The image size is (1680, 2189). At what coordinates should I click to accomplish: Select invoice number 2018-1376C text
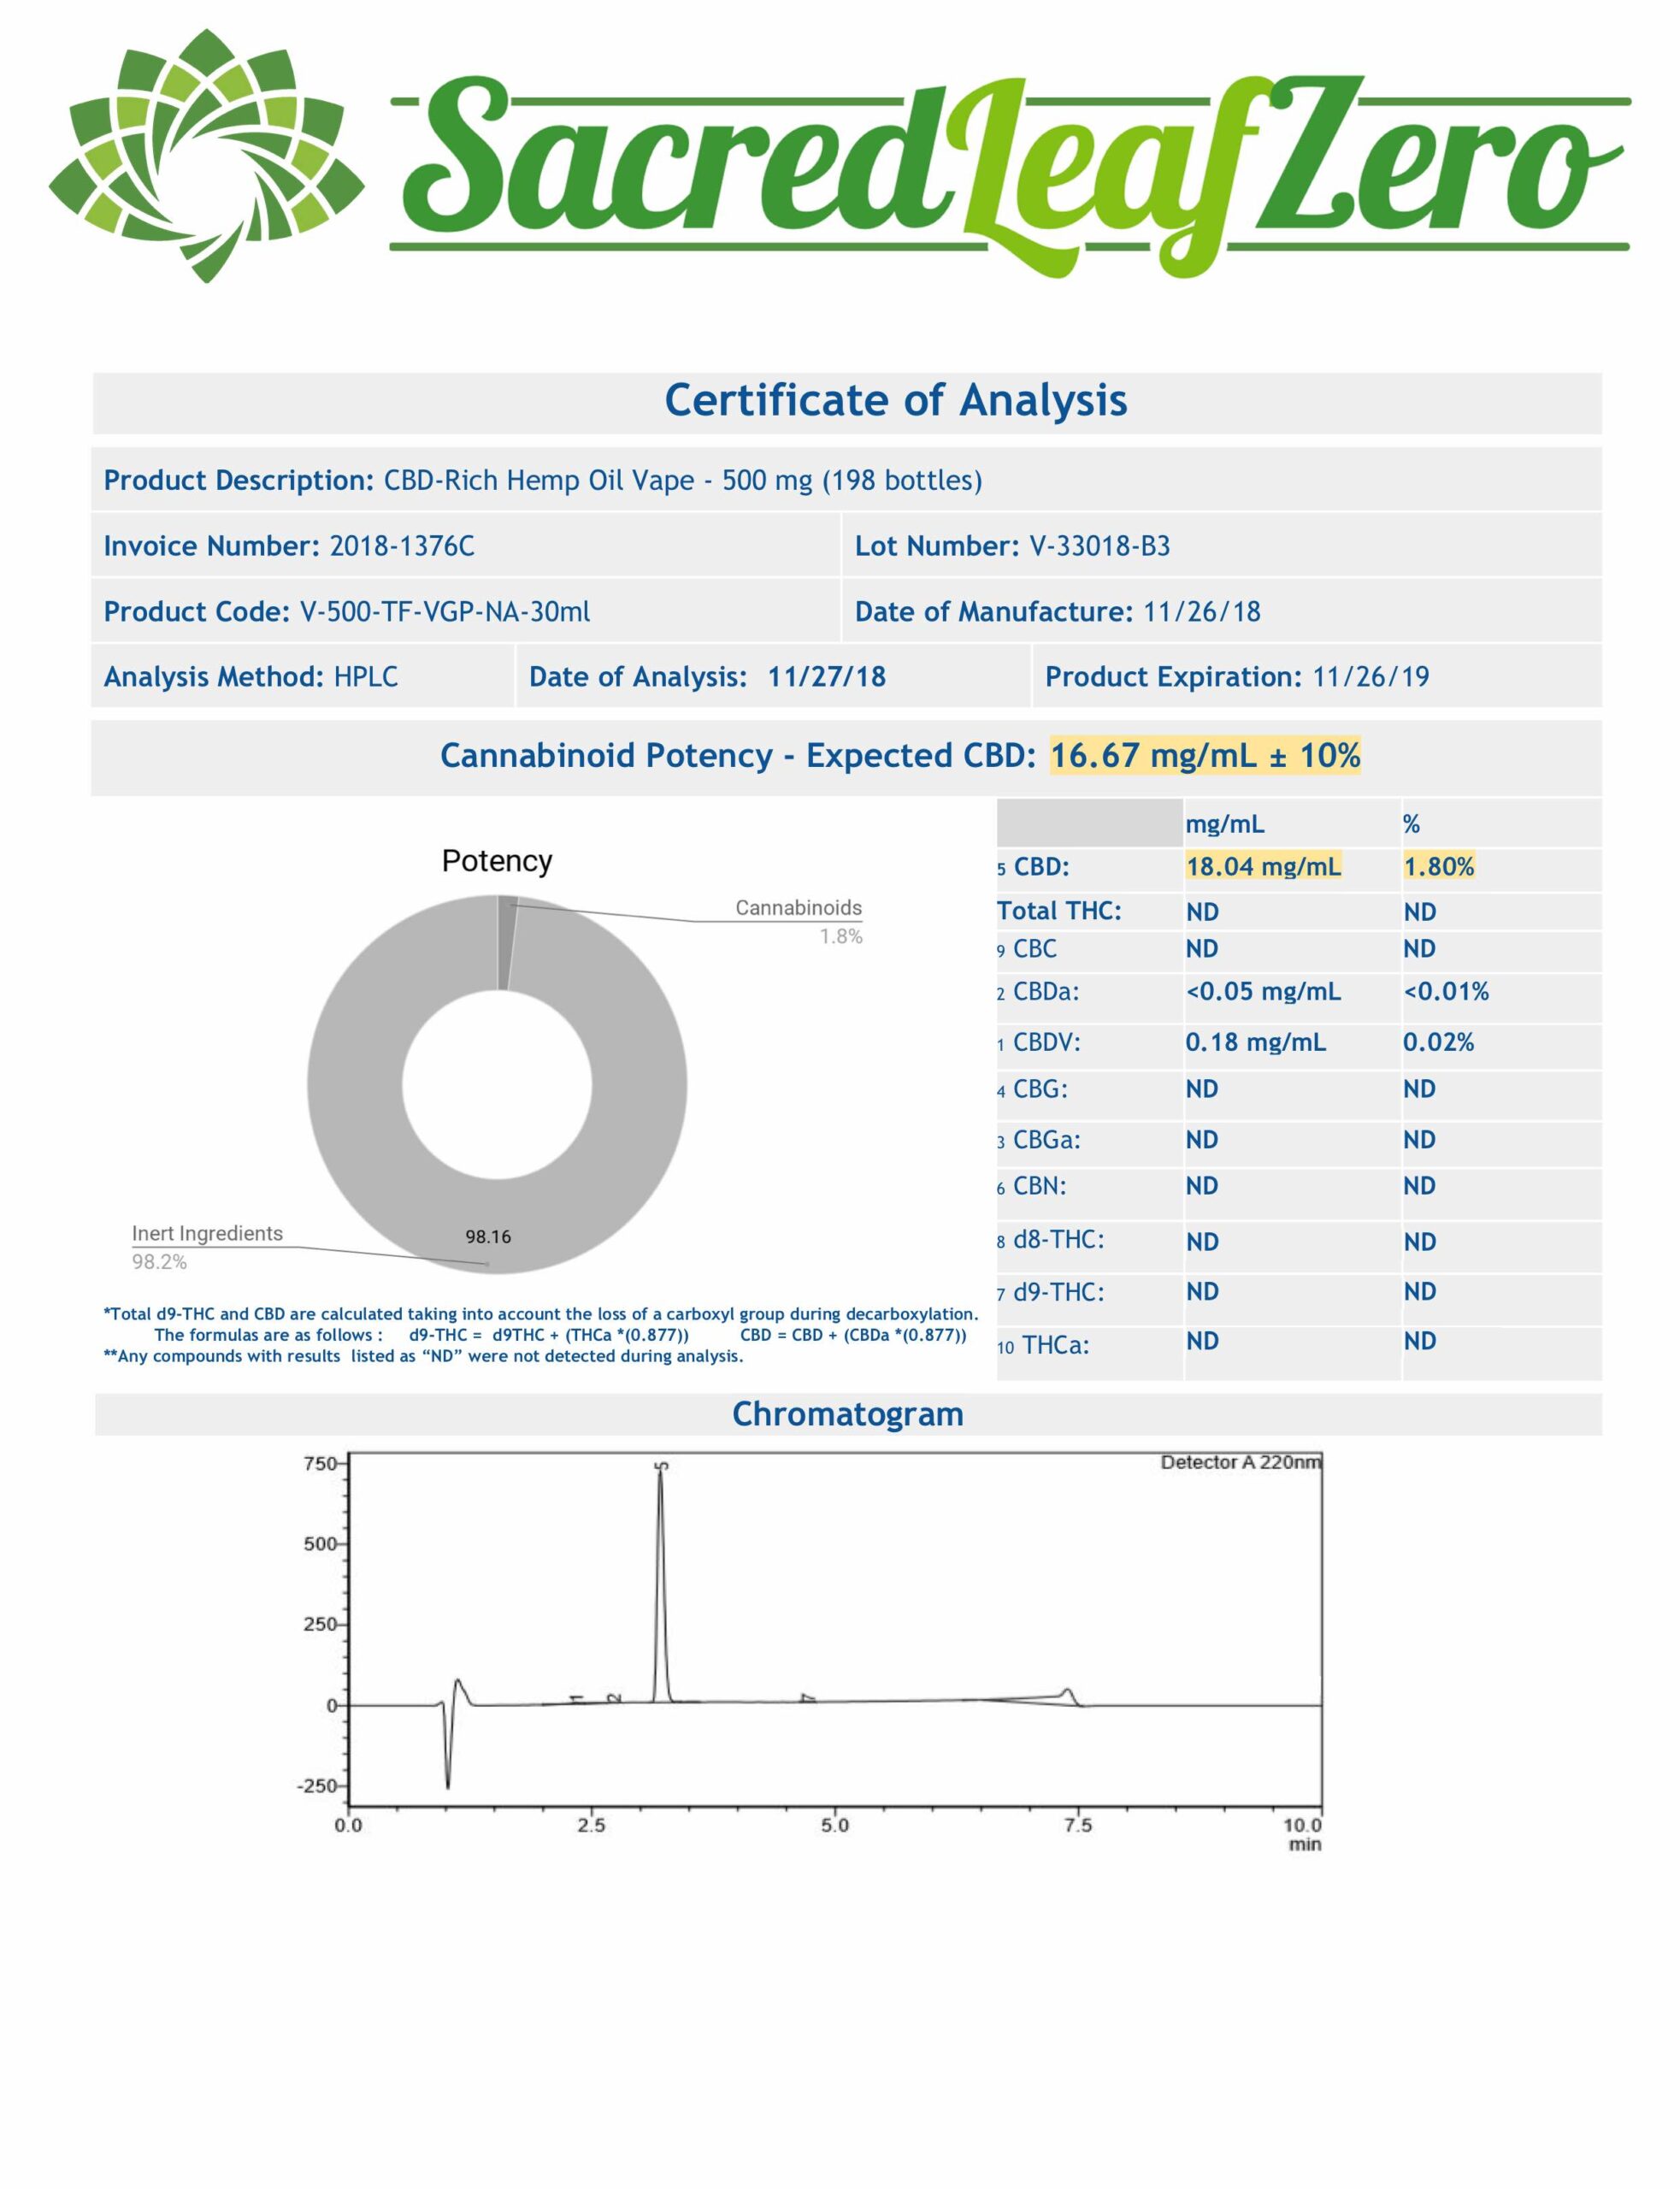click(402, 546)
